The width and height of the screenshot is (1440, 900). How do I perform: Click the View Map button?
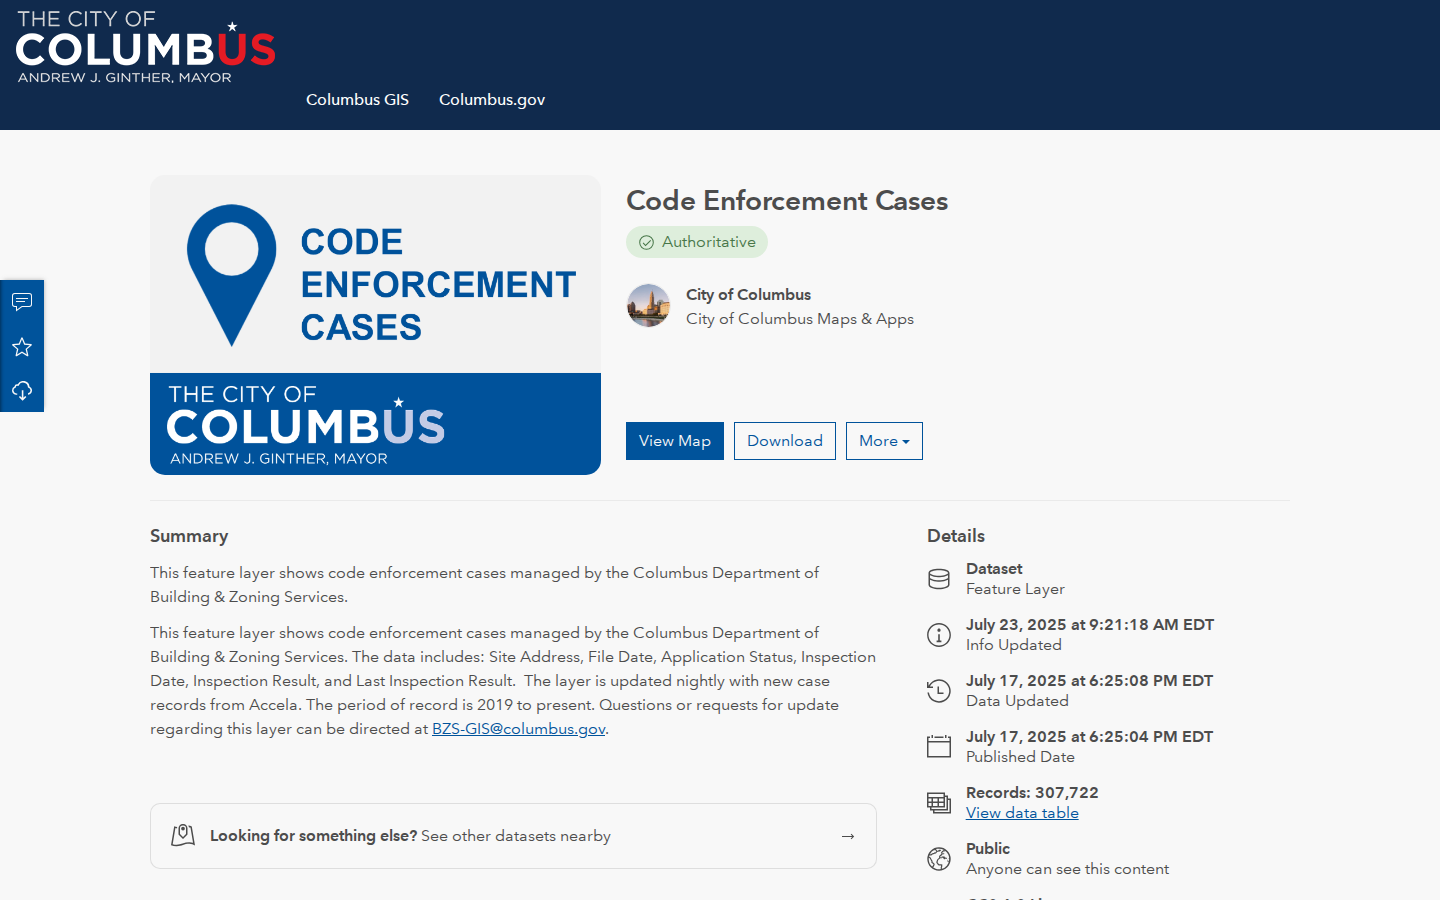675,441
